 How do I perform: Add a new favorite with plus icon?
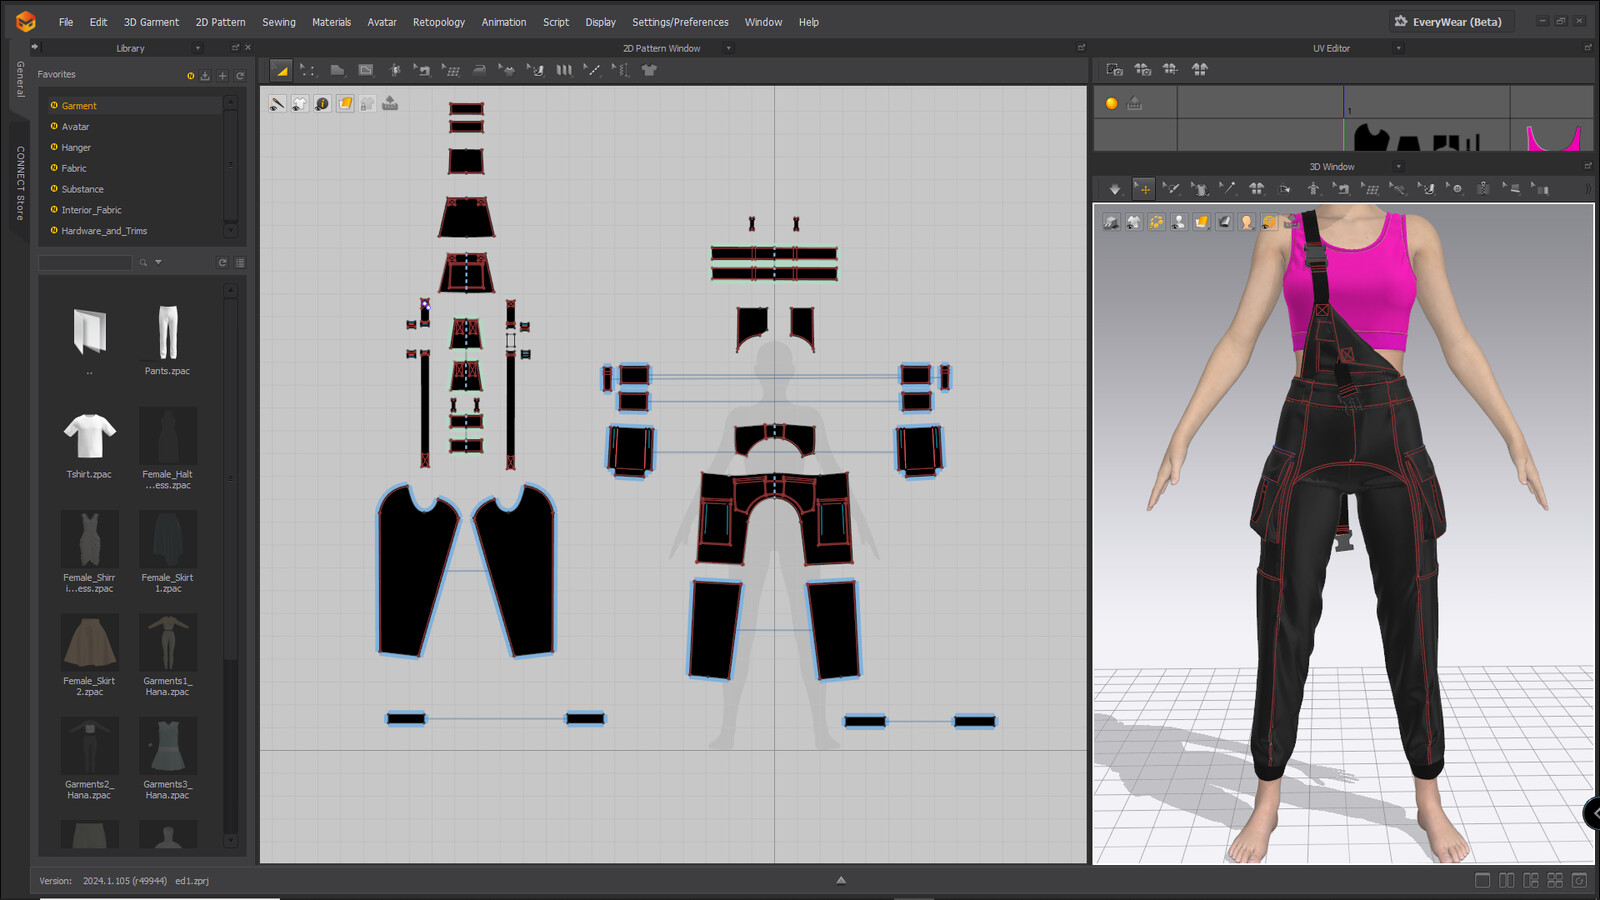(223, 75)
